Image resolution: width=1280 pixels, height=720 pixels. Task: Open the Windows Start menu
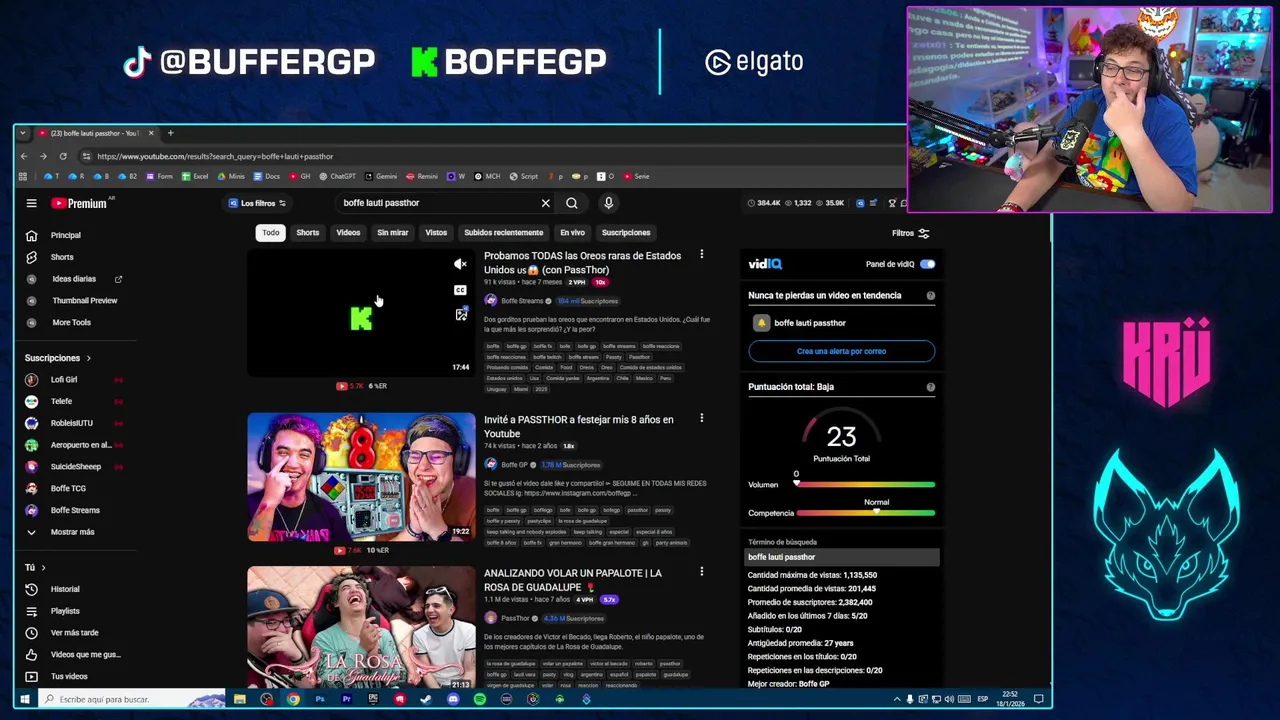pos(24,699)
